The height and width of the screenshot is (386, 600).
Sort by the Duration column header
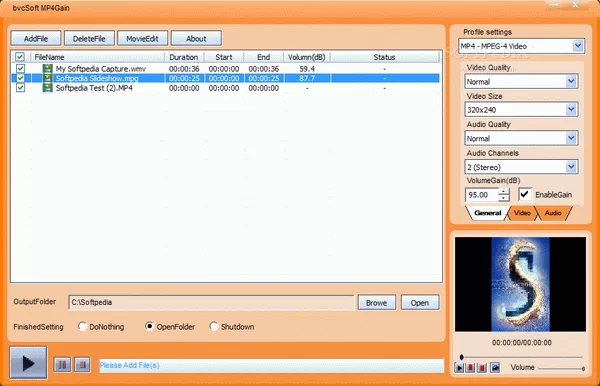184,57
